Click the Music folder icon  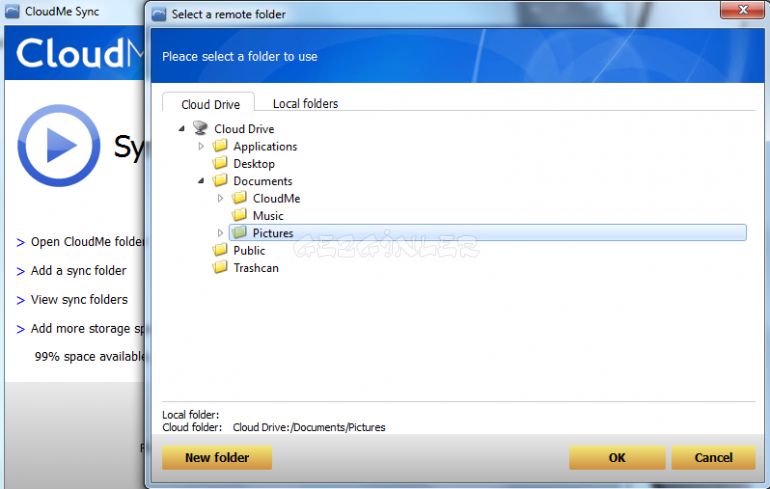point(240,215)
